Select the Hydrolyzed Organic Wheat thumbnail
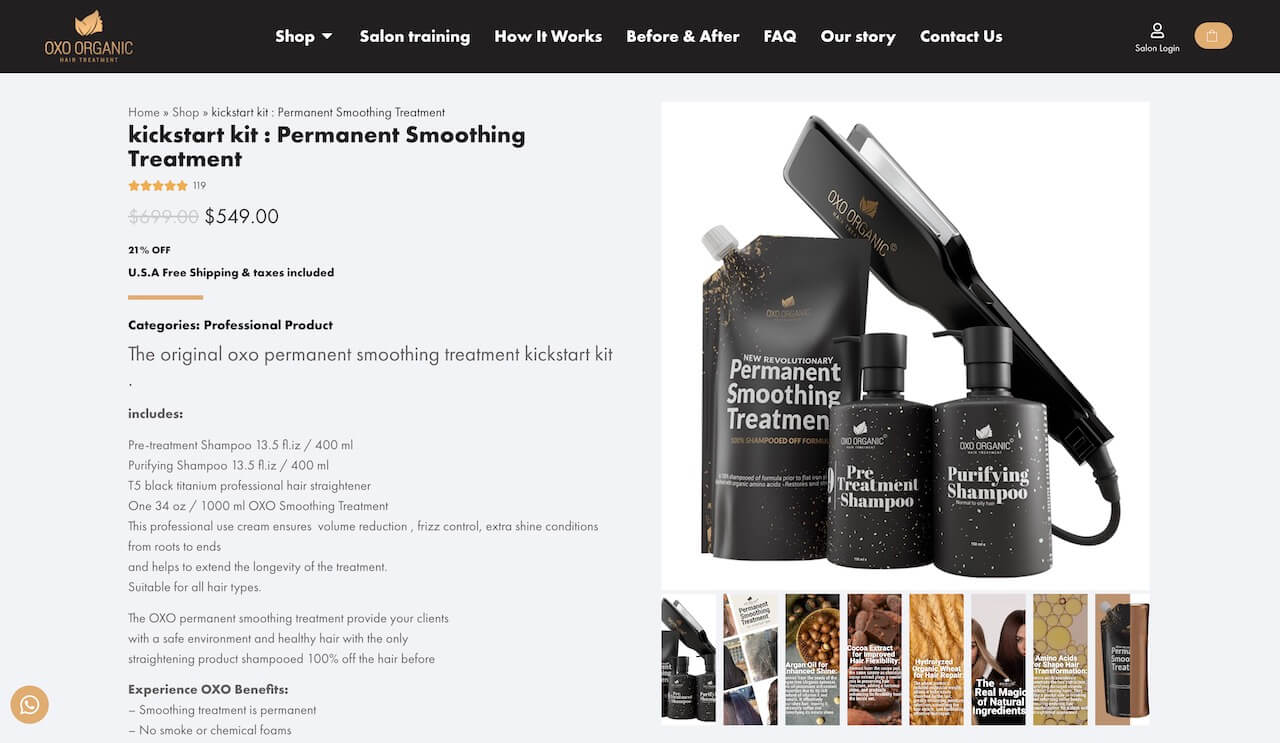The width and height of the screenshot is (1280, 743). 936,659
